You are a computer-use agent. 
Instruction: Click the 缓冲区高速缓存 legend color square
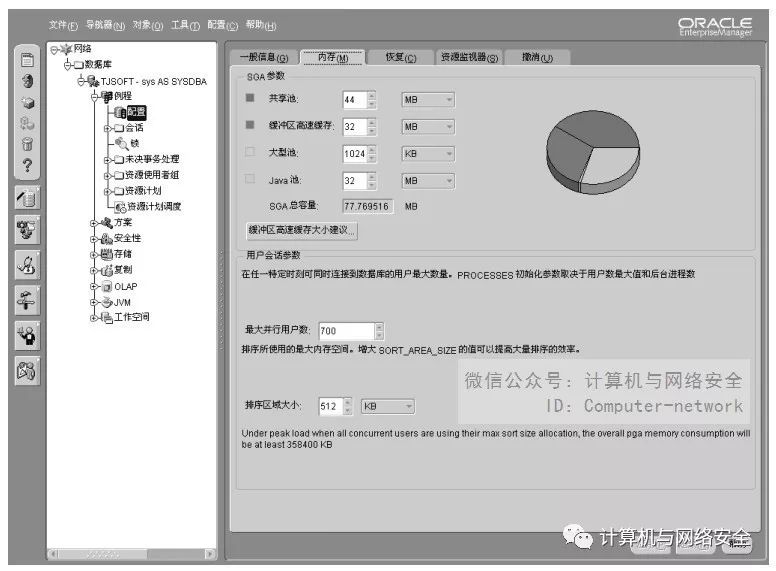tap(250, 125)
